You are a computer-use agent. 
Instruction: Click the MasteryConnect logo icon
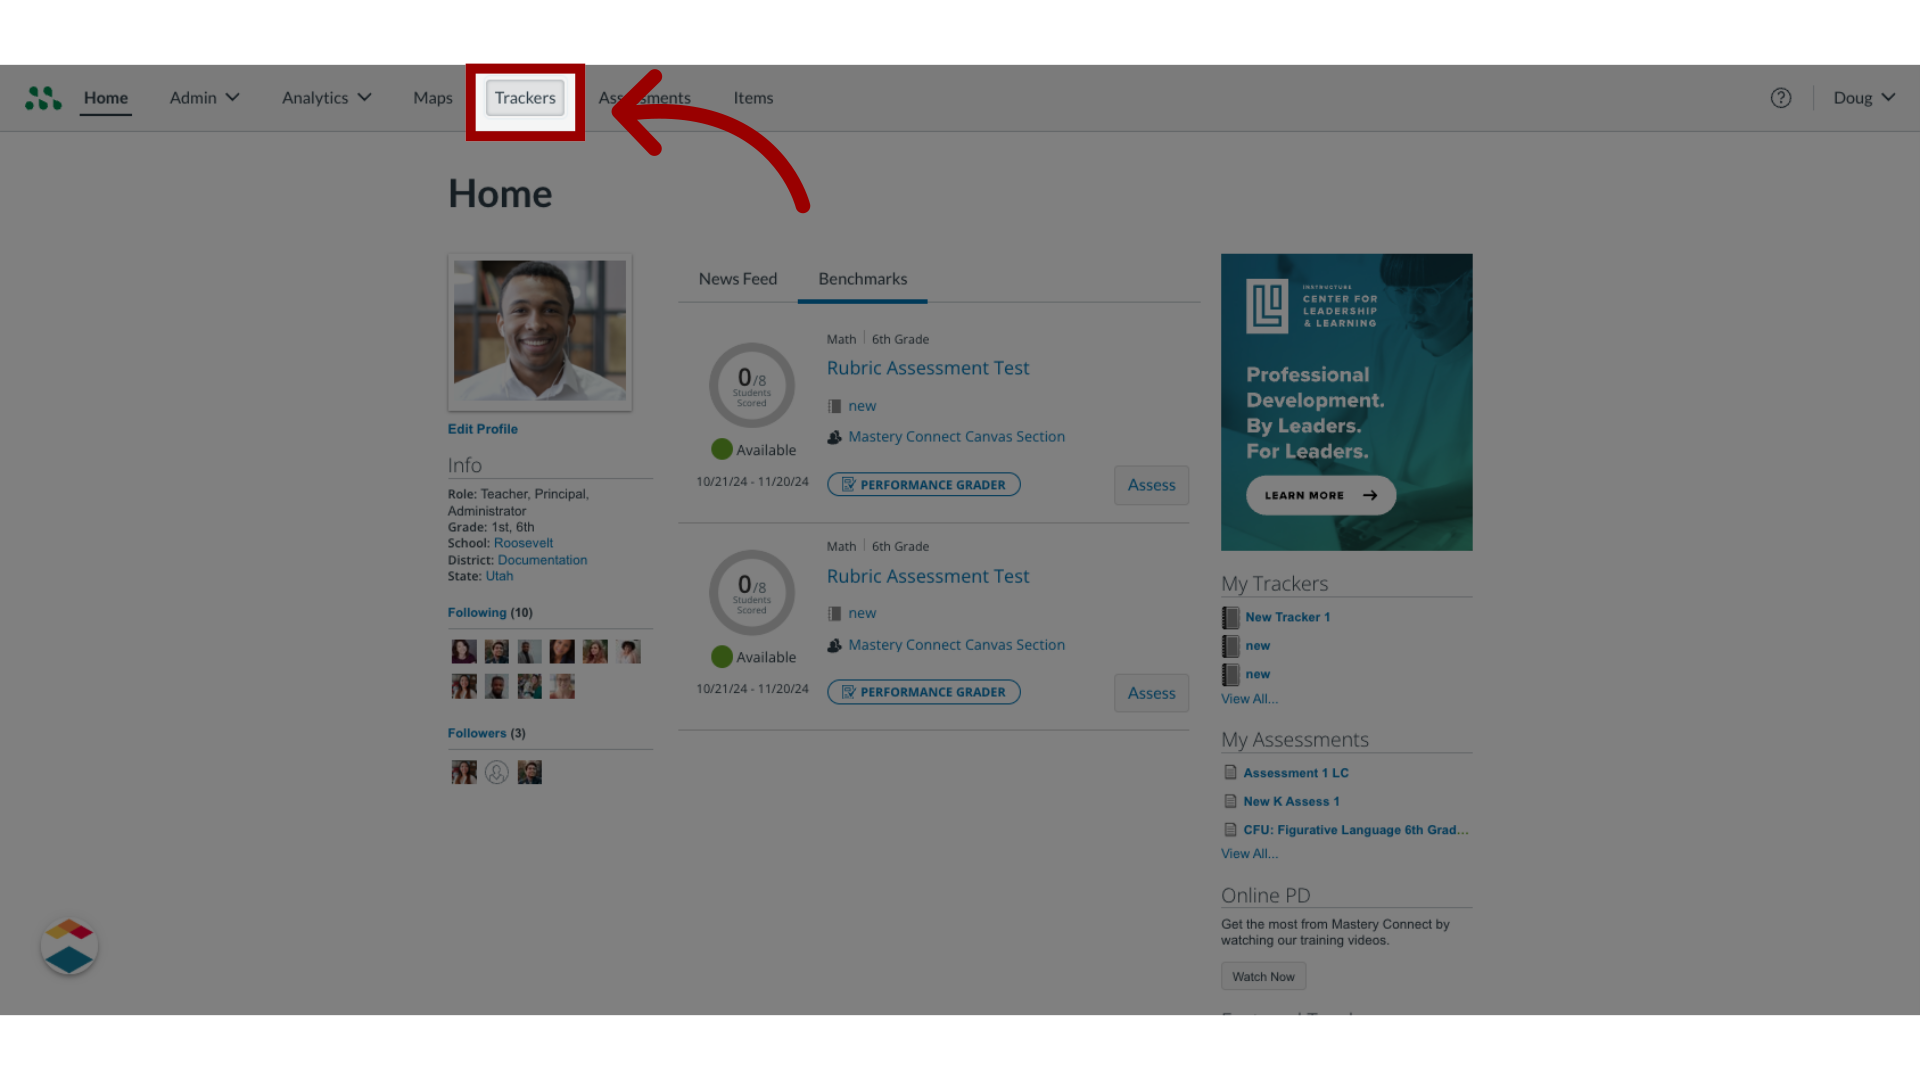click(x=42, y=96)
